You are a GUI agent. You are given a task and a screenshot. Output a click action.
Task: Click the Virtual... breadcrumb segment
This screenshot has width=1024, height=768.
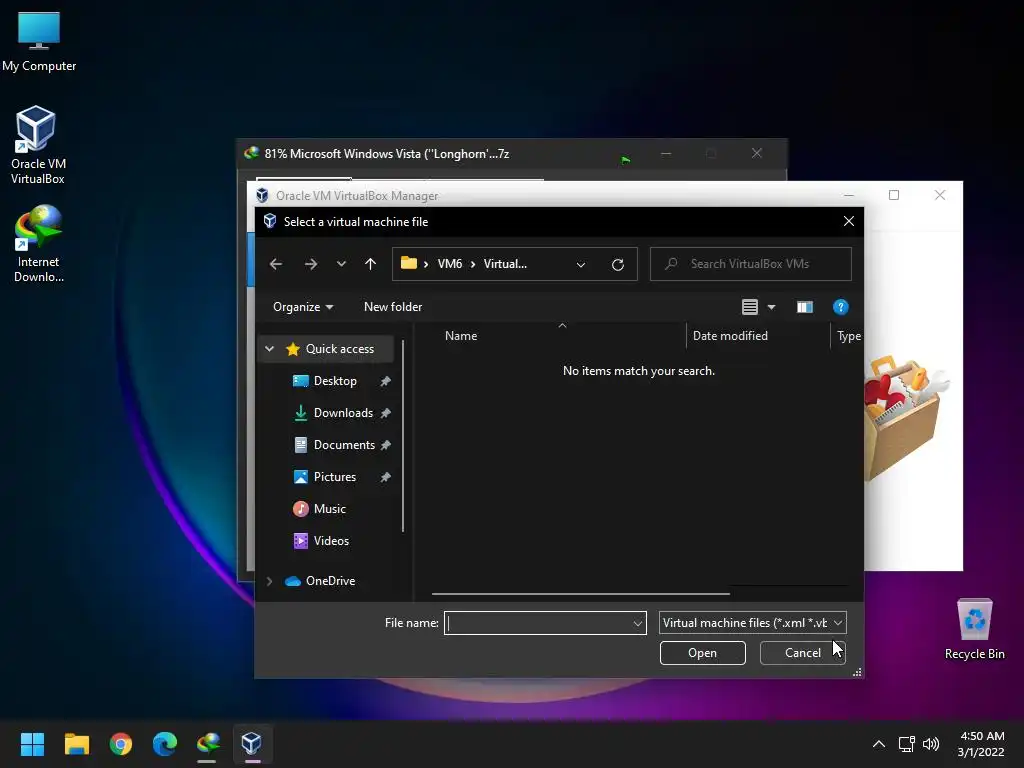pyautogui.click(x=505, y=264)
